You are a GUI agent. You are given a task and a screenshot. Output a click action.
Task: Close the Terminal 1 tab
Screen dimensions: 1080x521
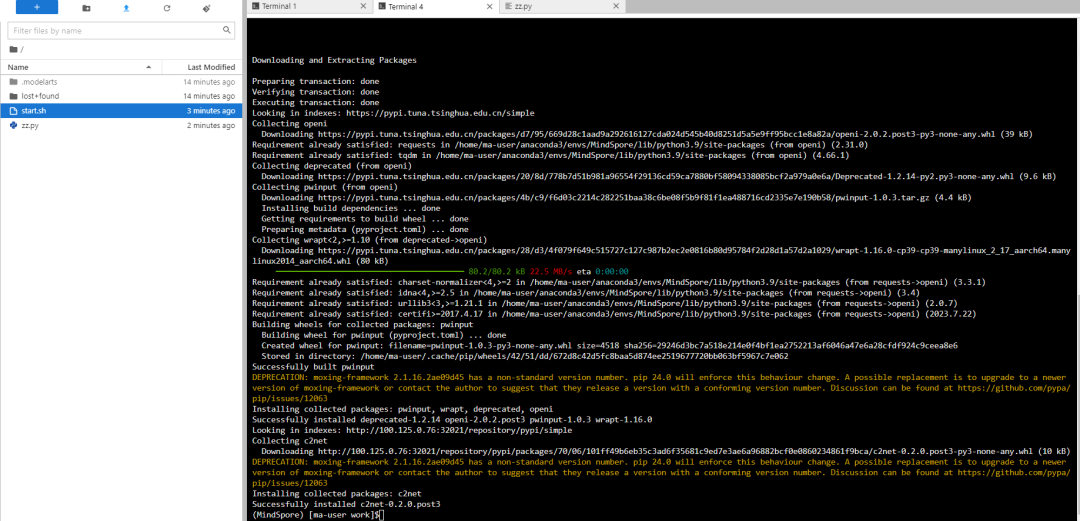pyautogui.click(x=363, y=6)
